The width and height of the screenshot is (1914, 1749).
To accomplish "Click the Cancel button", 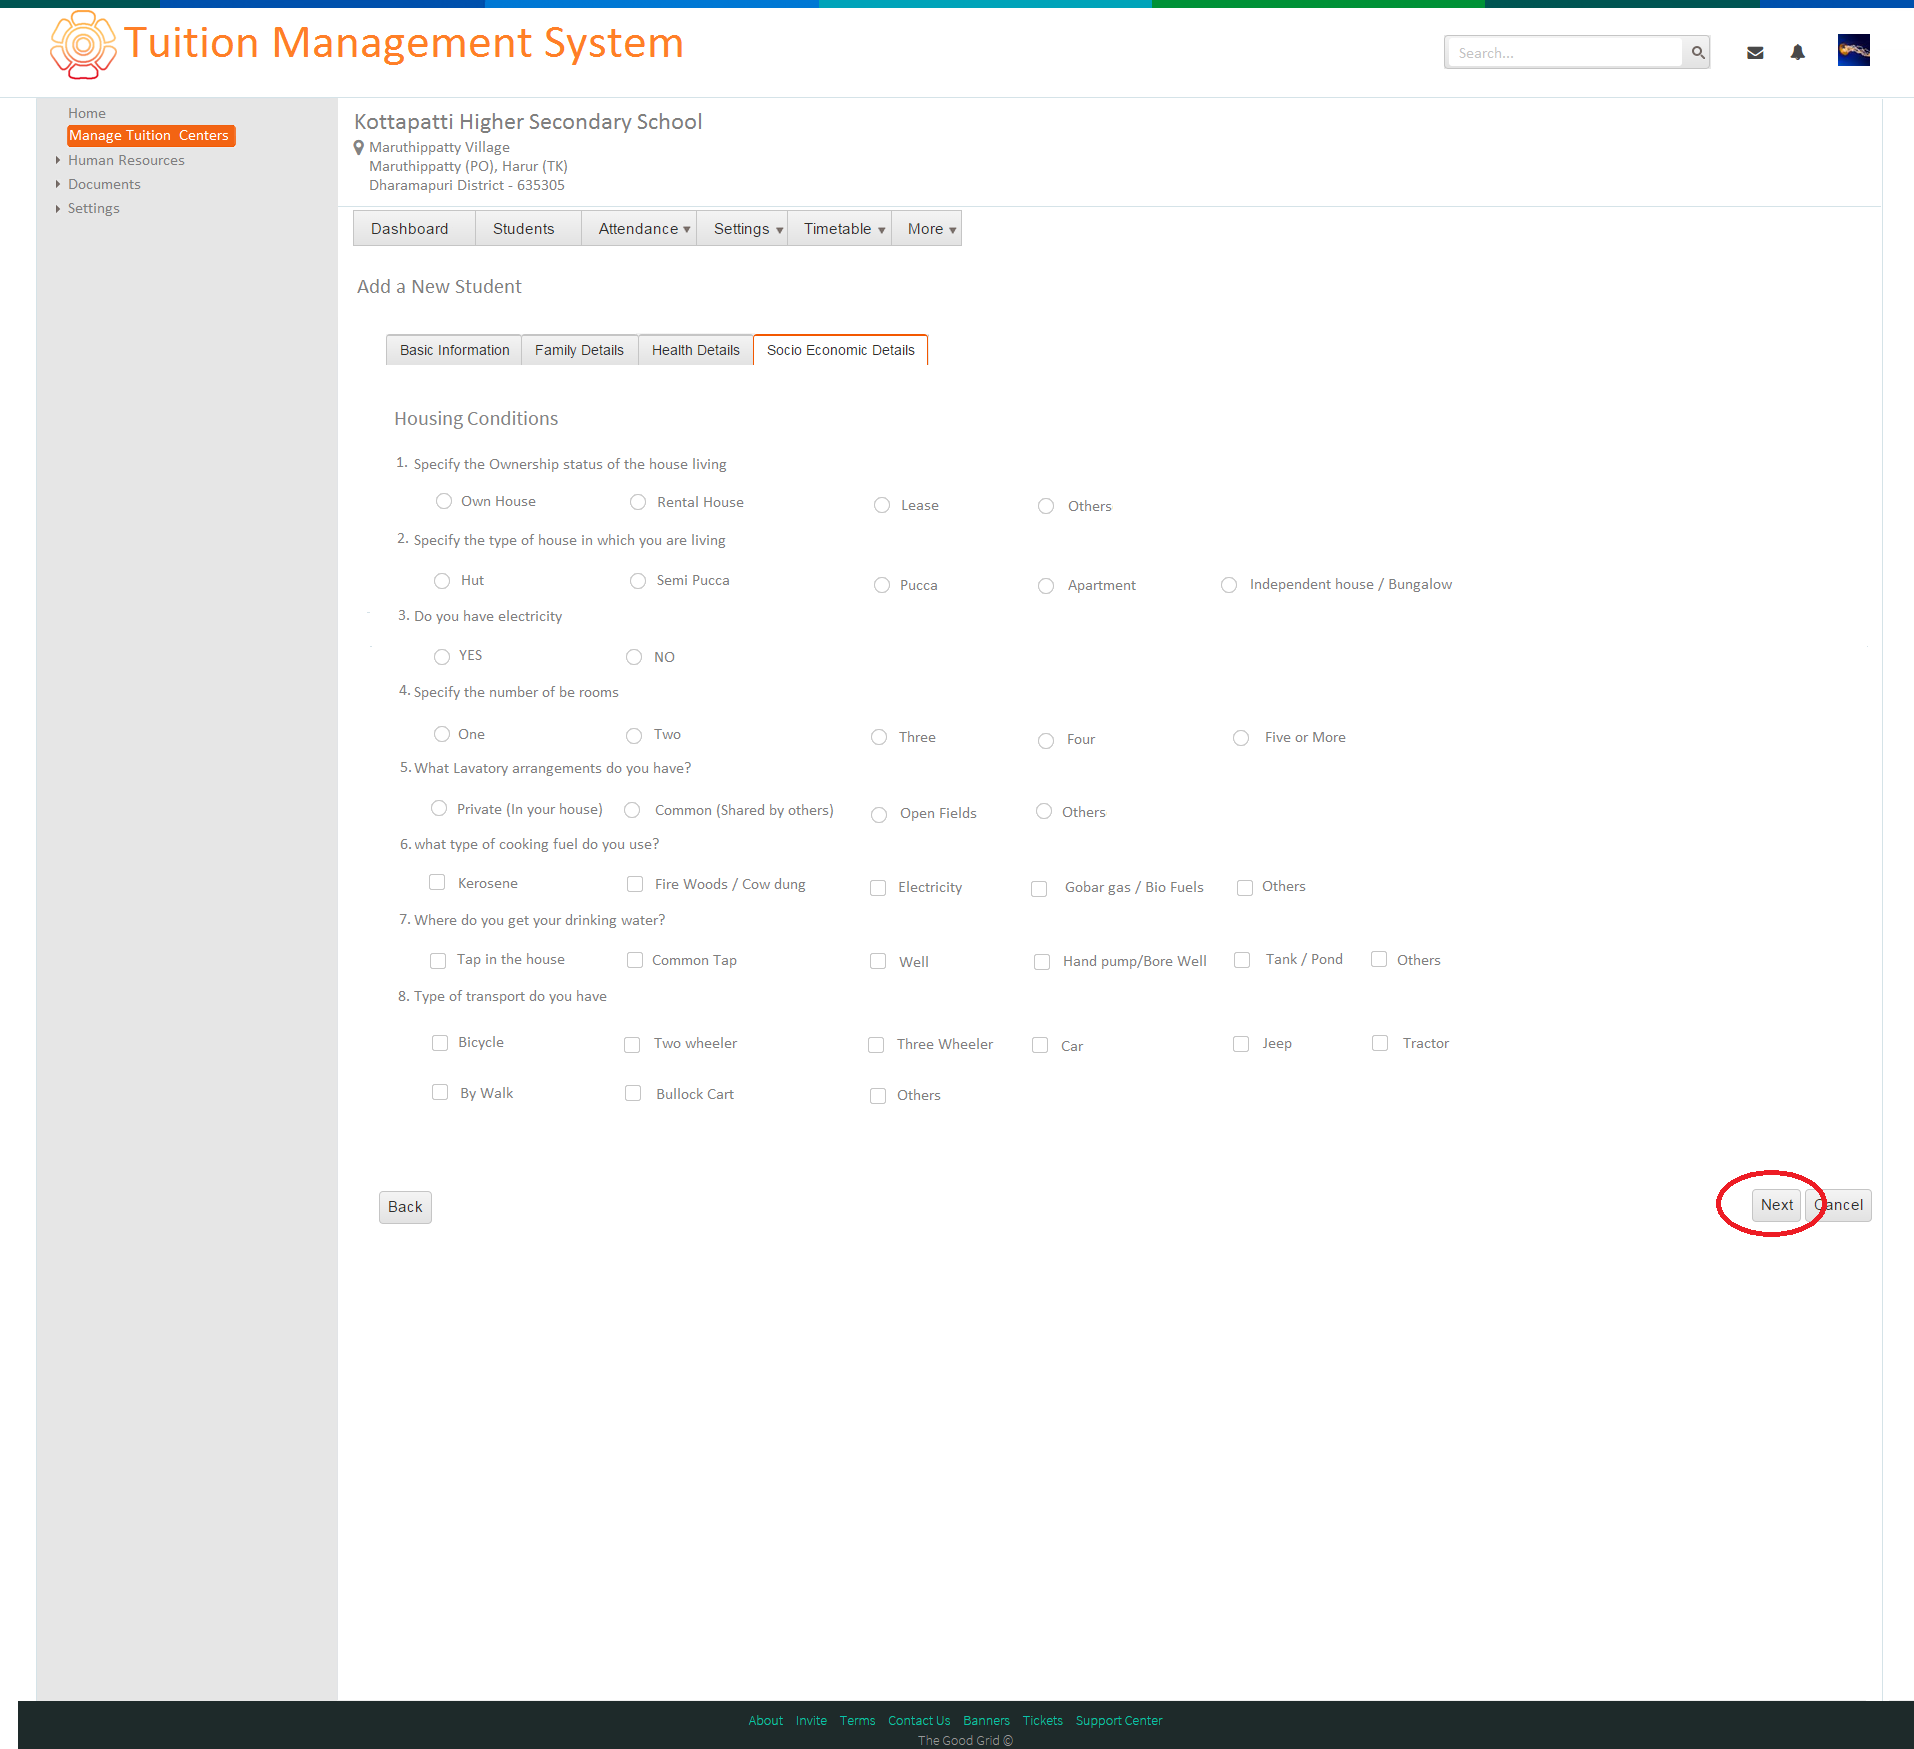I will (x=1839, y=1205).
